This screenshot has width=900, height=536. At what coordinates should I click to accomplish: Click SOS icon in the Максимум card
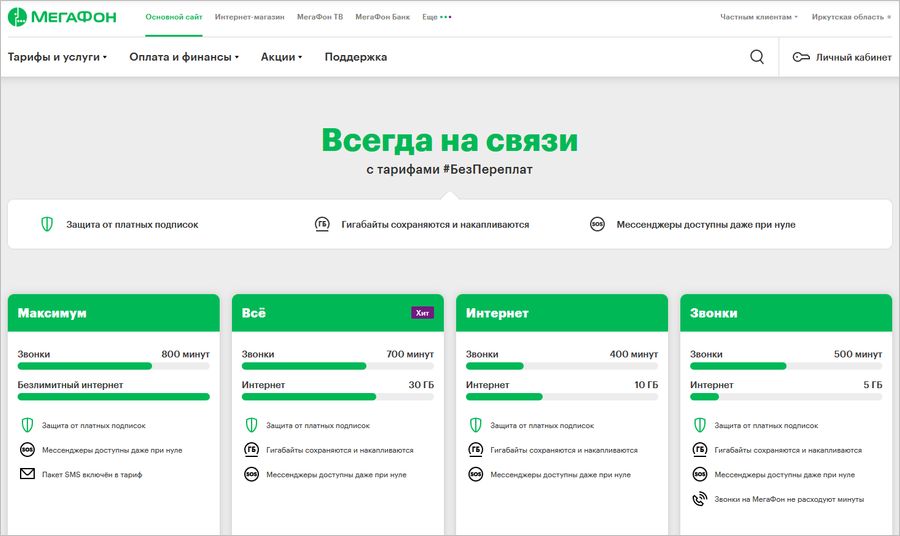tap(27, 450)
